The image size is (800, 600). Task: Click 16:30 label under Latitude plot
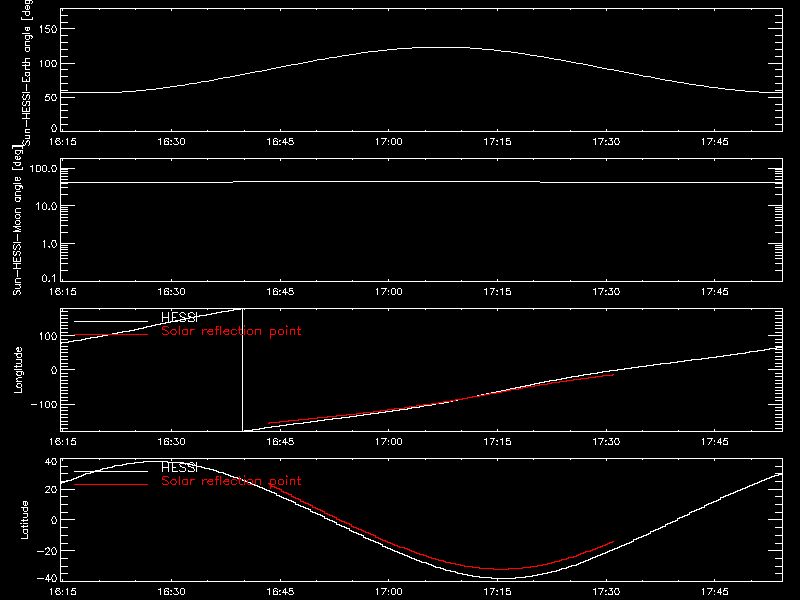tap(171, 592)
